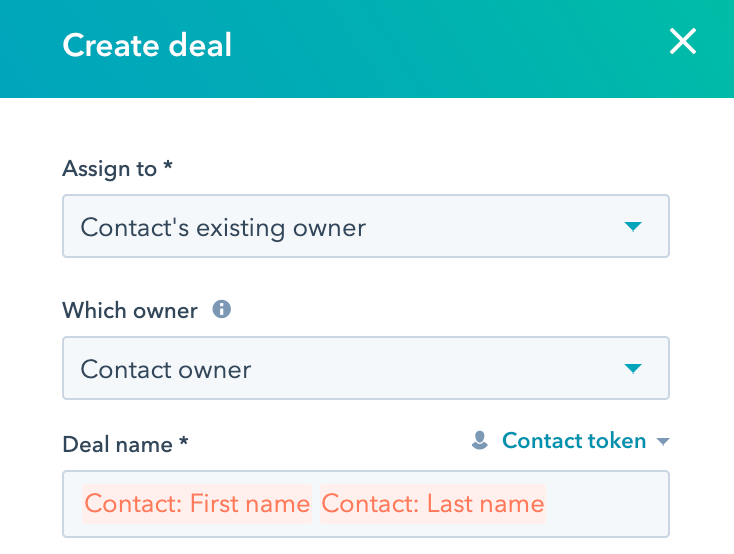Image resolution: width=734 pixels, height=554 pixels.
Task: Click the required asterisk next to Deal name
Action: 183,443
